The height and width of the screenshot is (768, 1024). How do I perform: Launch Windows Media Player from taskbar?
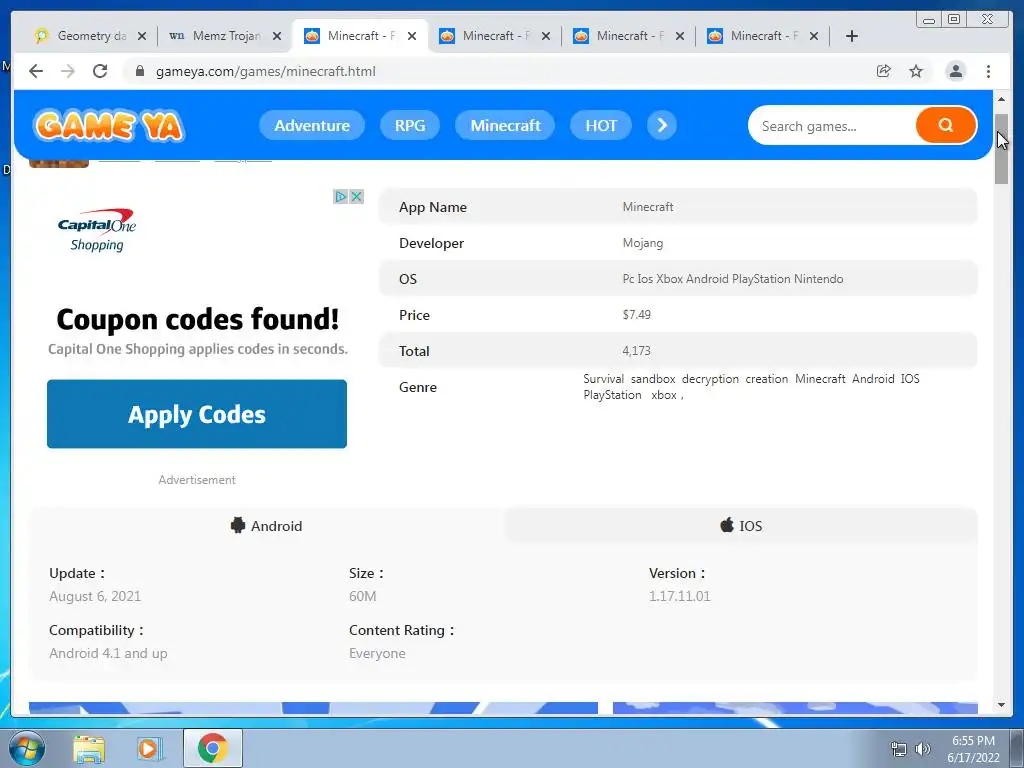click(x=149, y=748)
